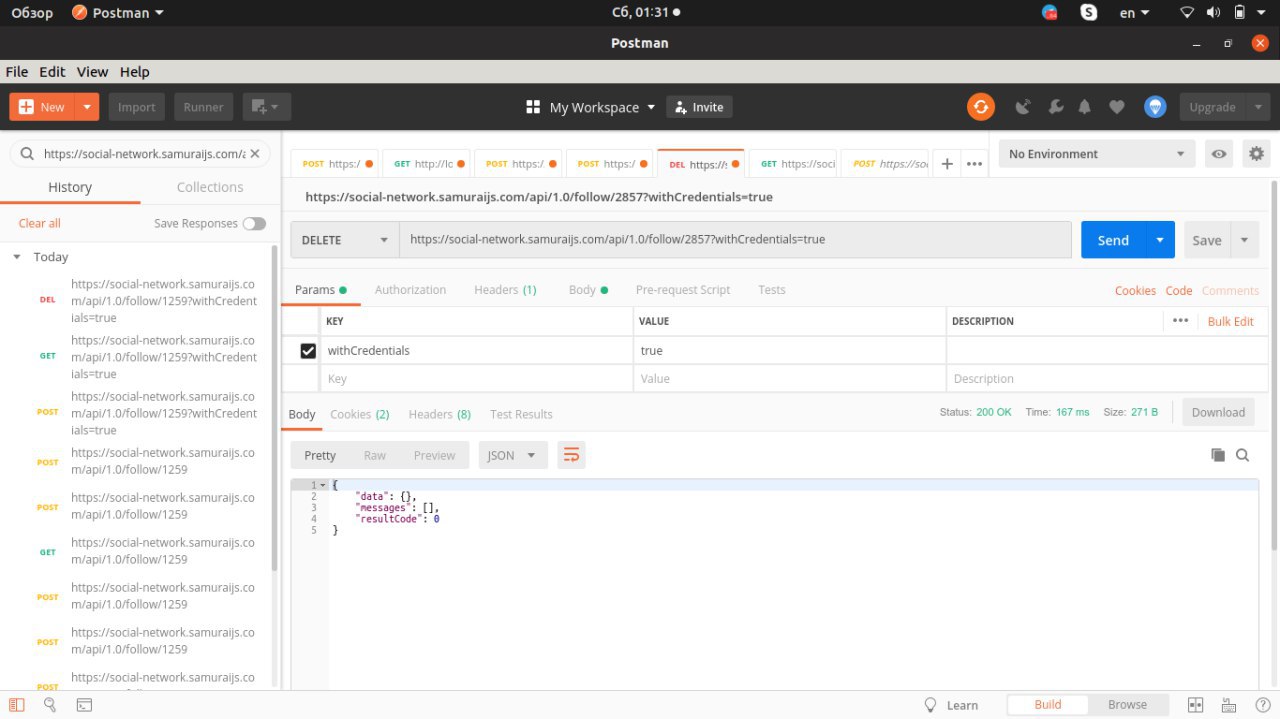Viewport: 1280px width, 719px height.
Task: Open Bulk Edit for params
Action: [1230, 321]
